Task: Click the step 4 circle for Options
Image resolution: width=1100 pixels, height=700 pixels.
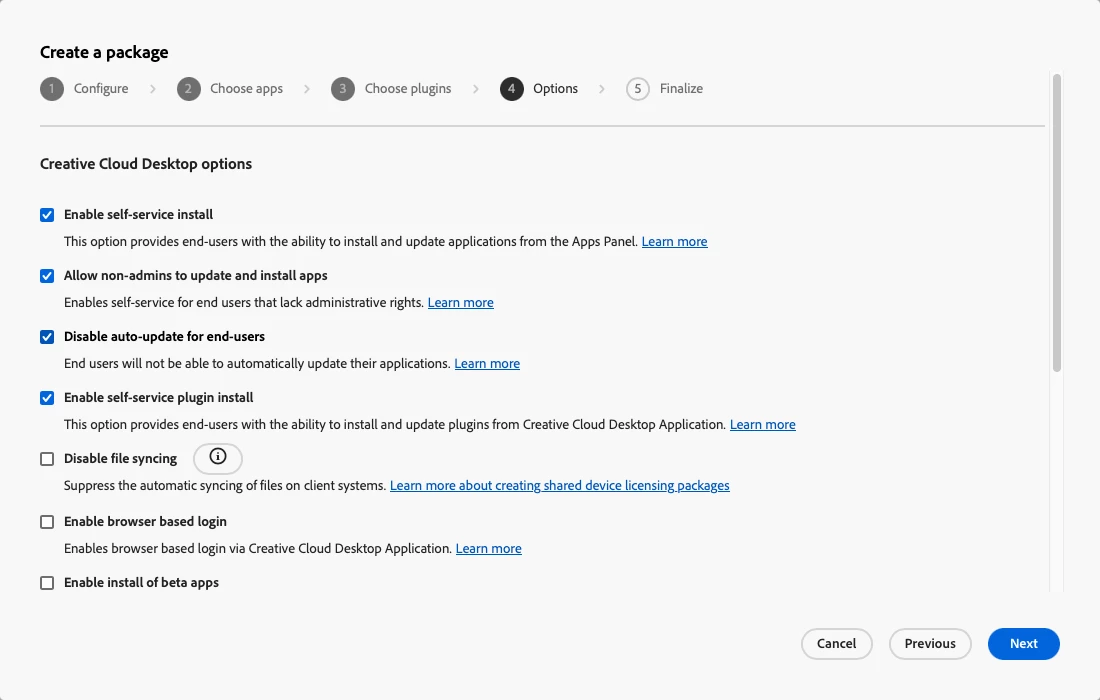Action: [x=511, y=89]
